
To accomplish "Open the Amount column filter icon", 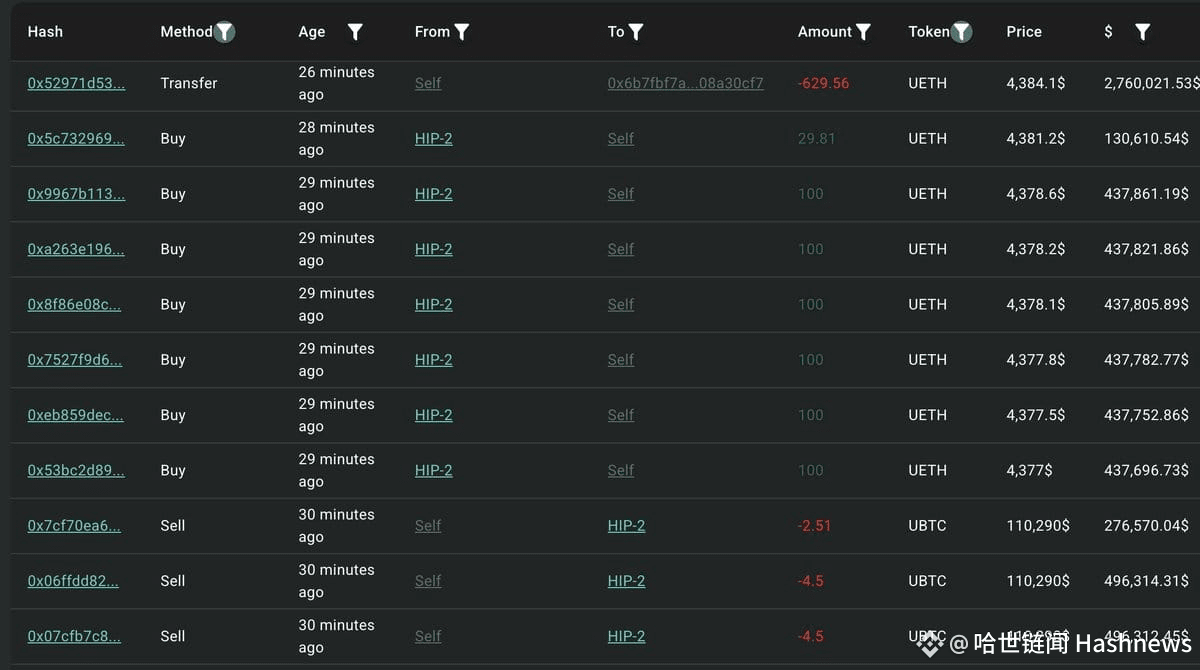I will [x=864, y=32].
